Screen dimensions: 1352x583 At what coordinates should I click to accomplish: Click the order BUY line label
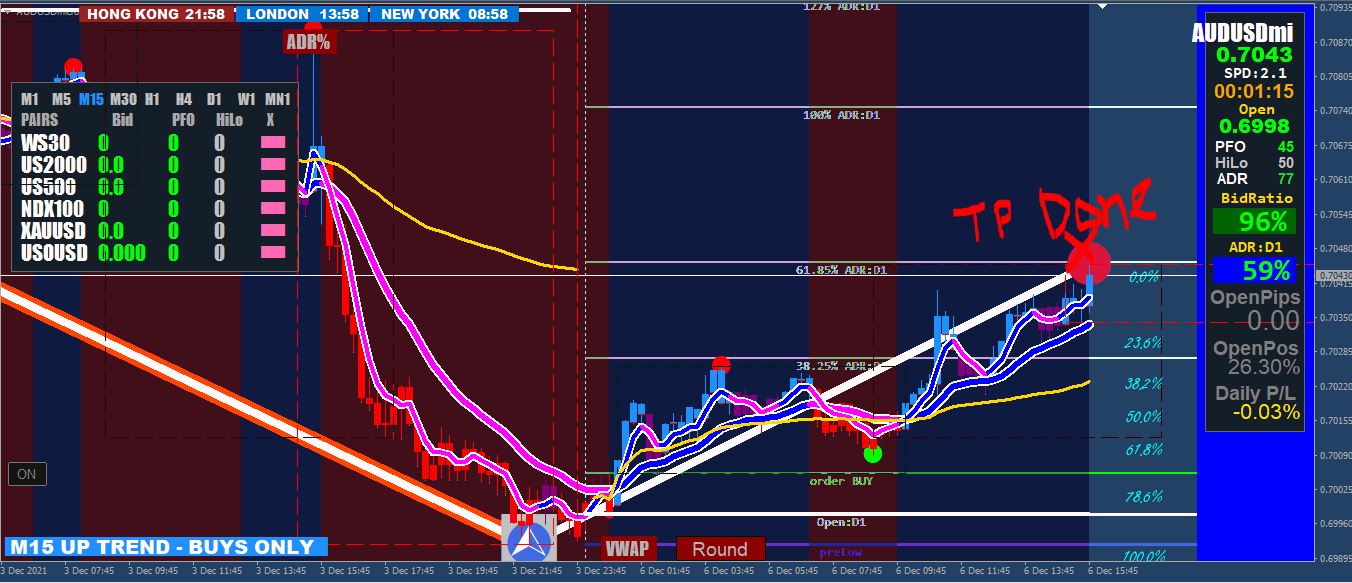841,481
